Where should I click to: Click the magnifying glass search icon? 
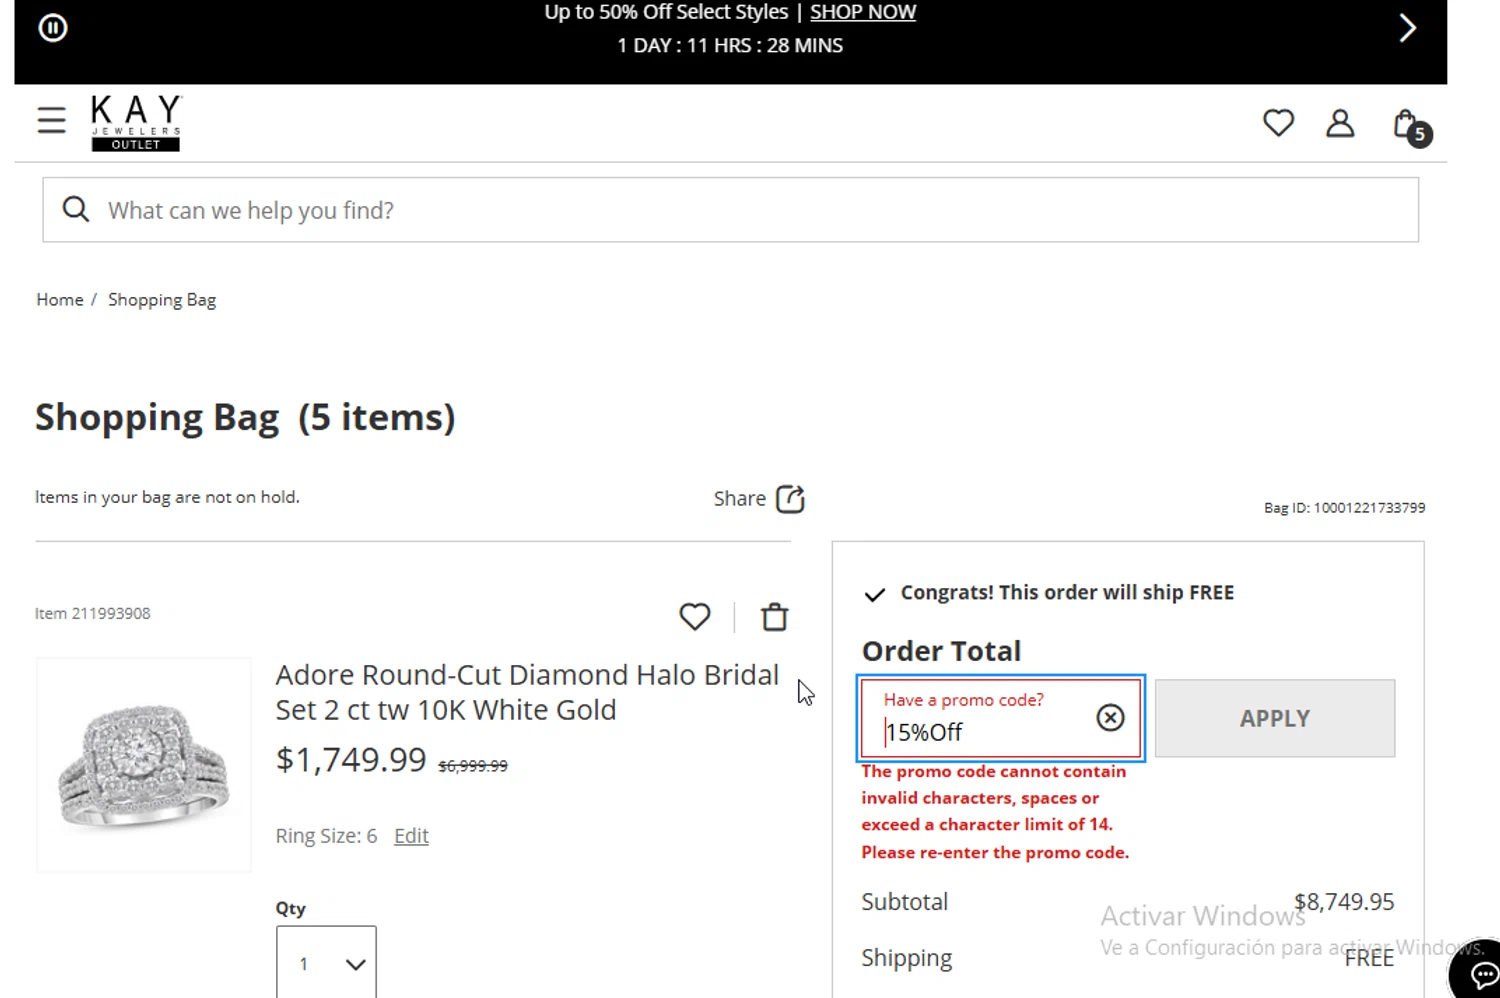tap(76, 209)
